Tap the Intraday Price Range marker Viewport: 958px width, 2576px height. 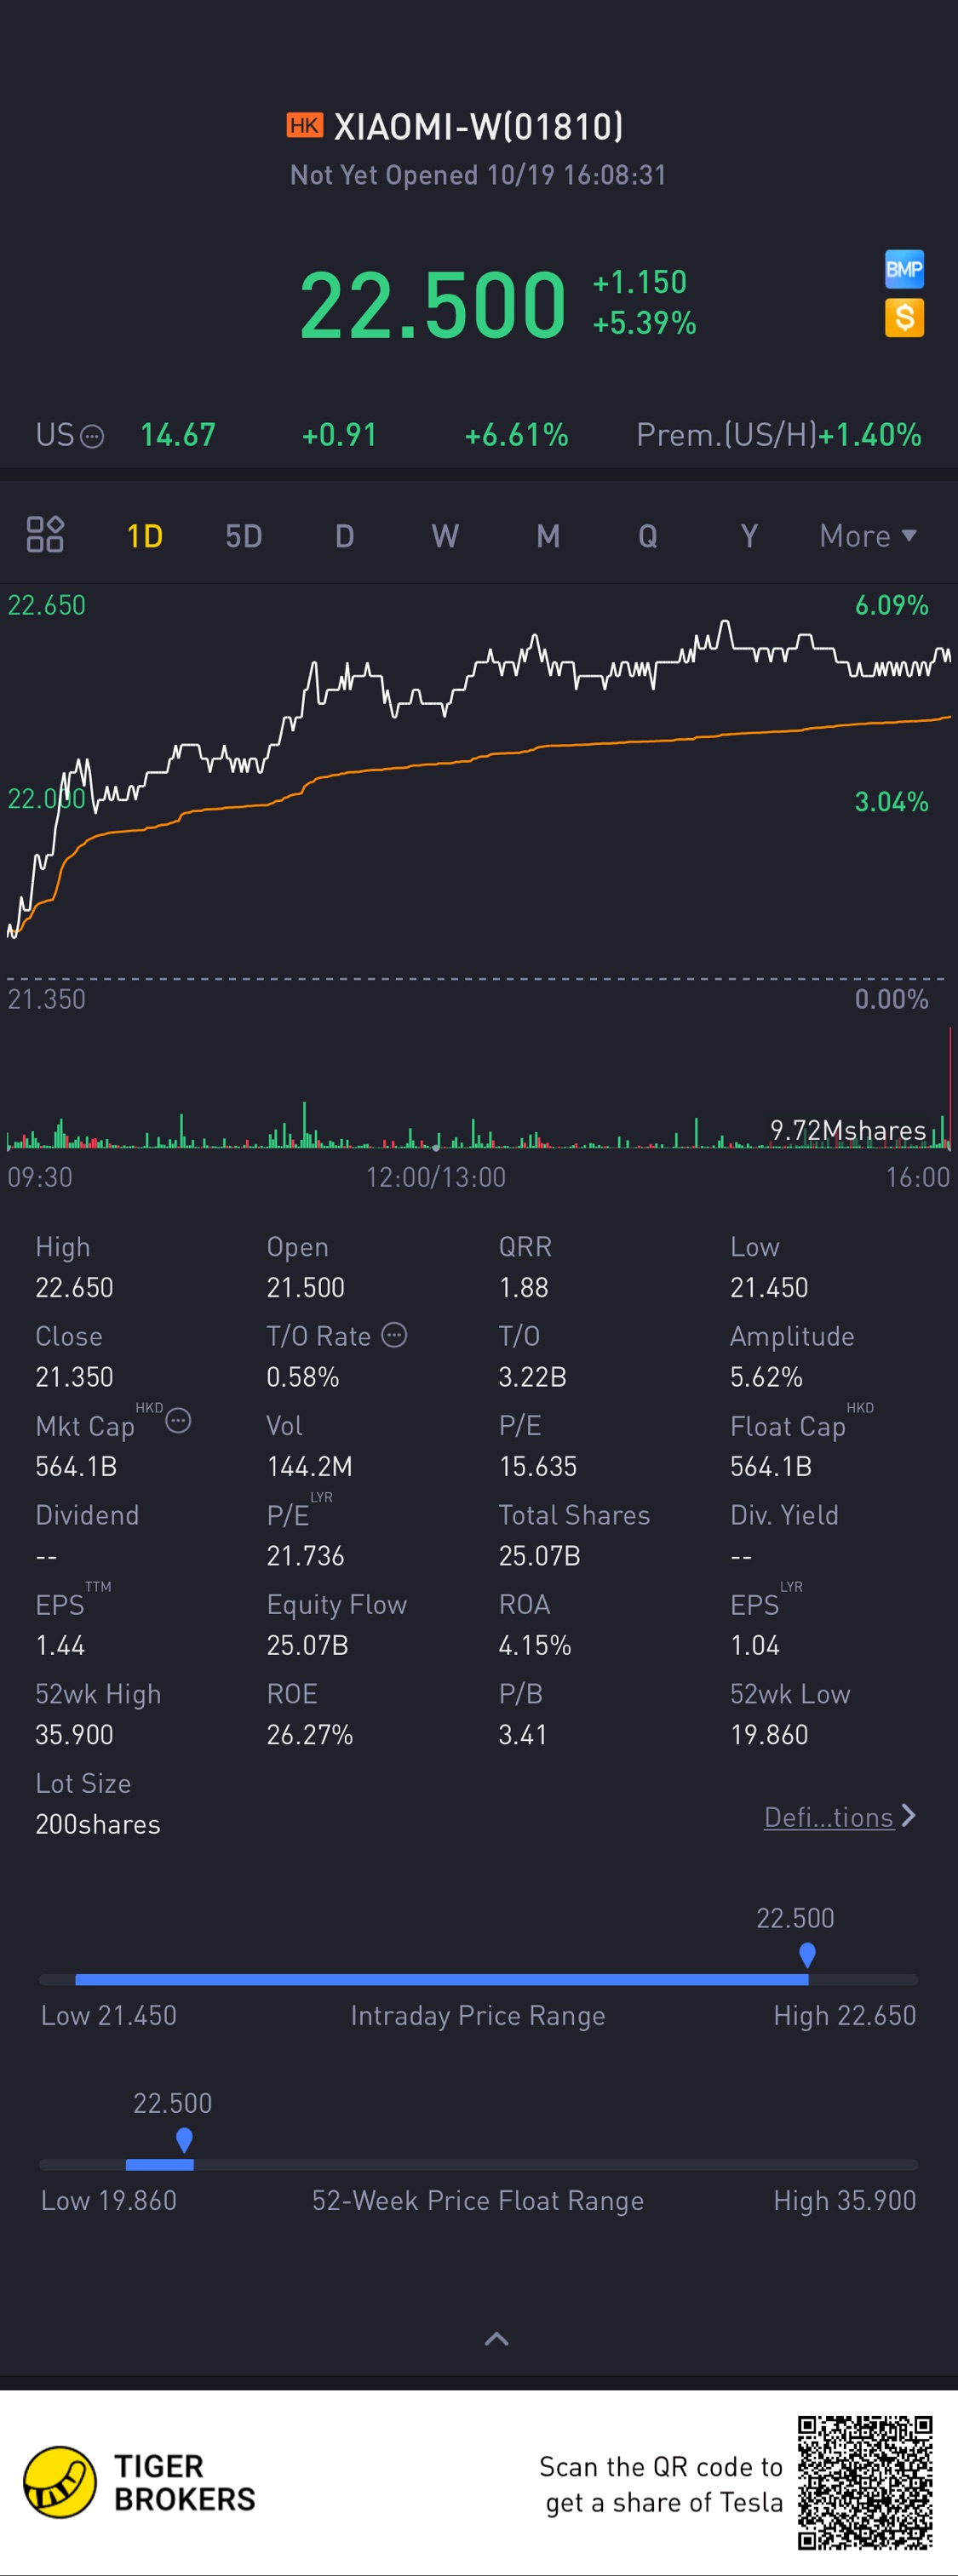click(x=807, y=1955)
